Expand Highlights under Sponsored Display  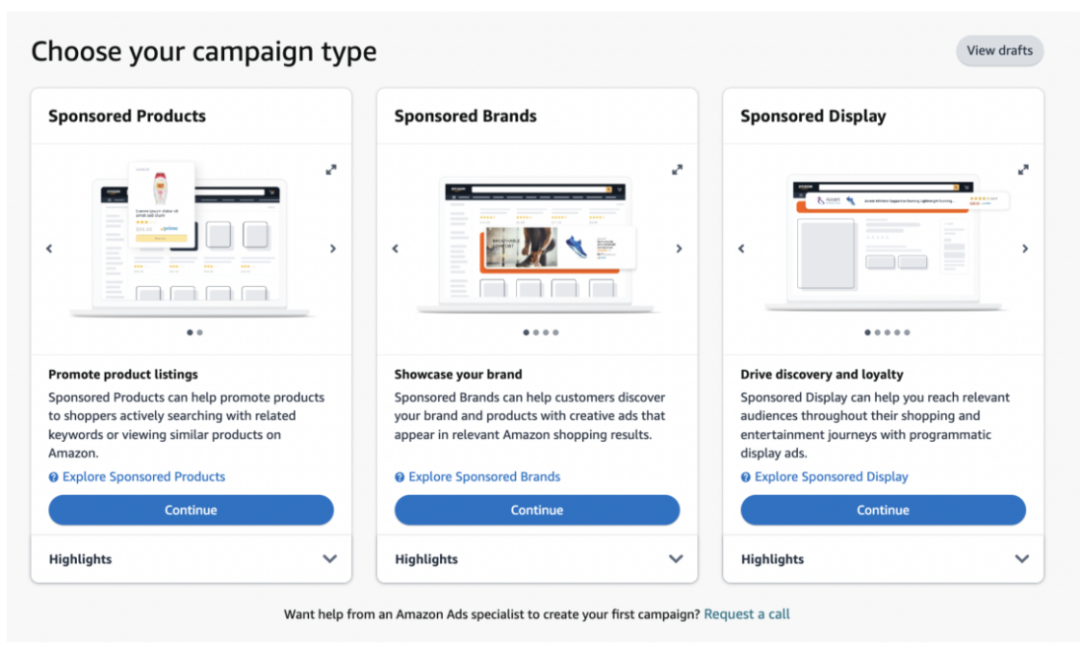tap(1022, 559)
